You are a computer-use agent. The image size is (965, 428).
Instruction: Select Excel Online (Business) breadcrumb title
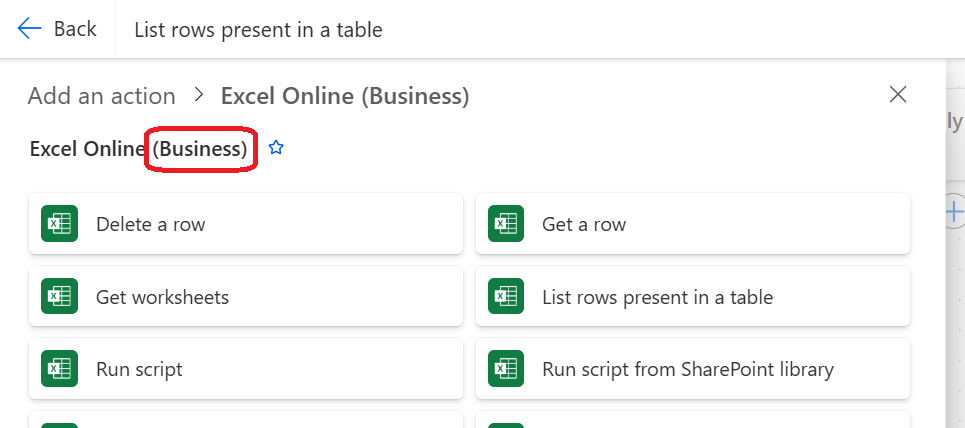(x=345, y=96)
